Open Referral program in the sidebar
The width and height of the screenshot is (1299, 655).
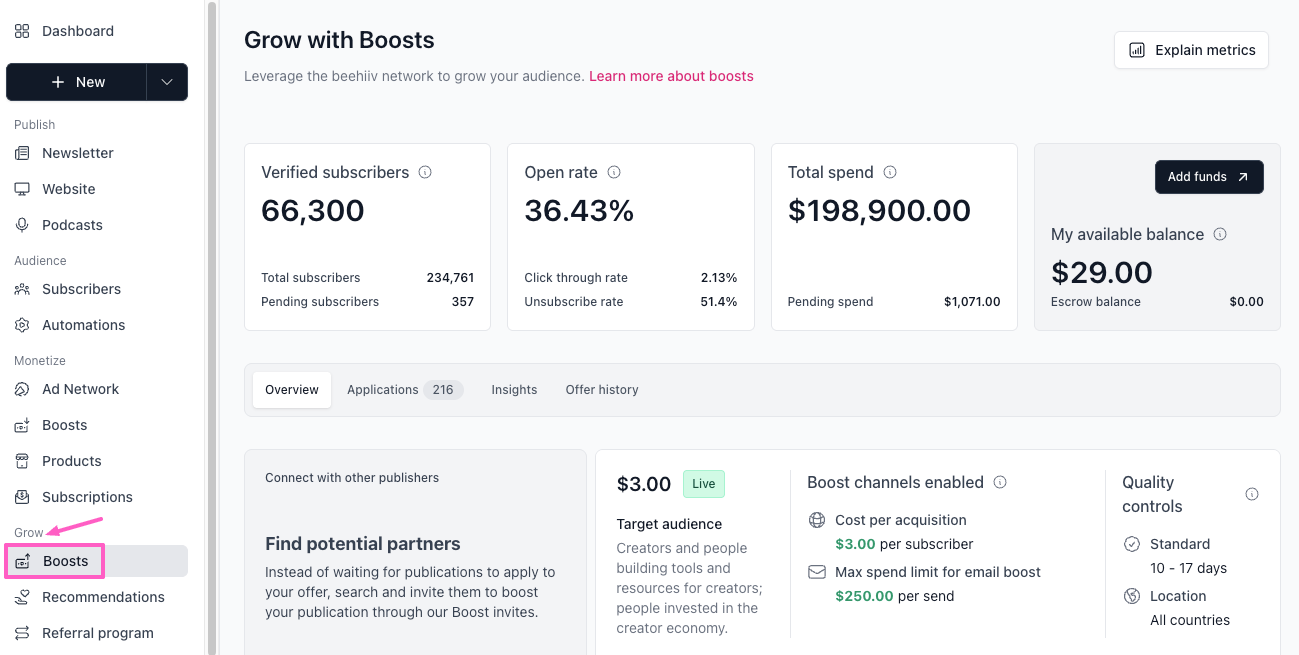[x=97, y=633]
